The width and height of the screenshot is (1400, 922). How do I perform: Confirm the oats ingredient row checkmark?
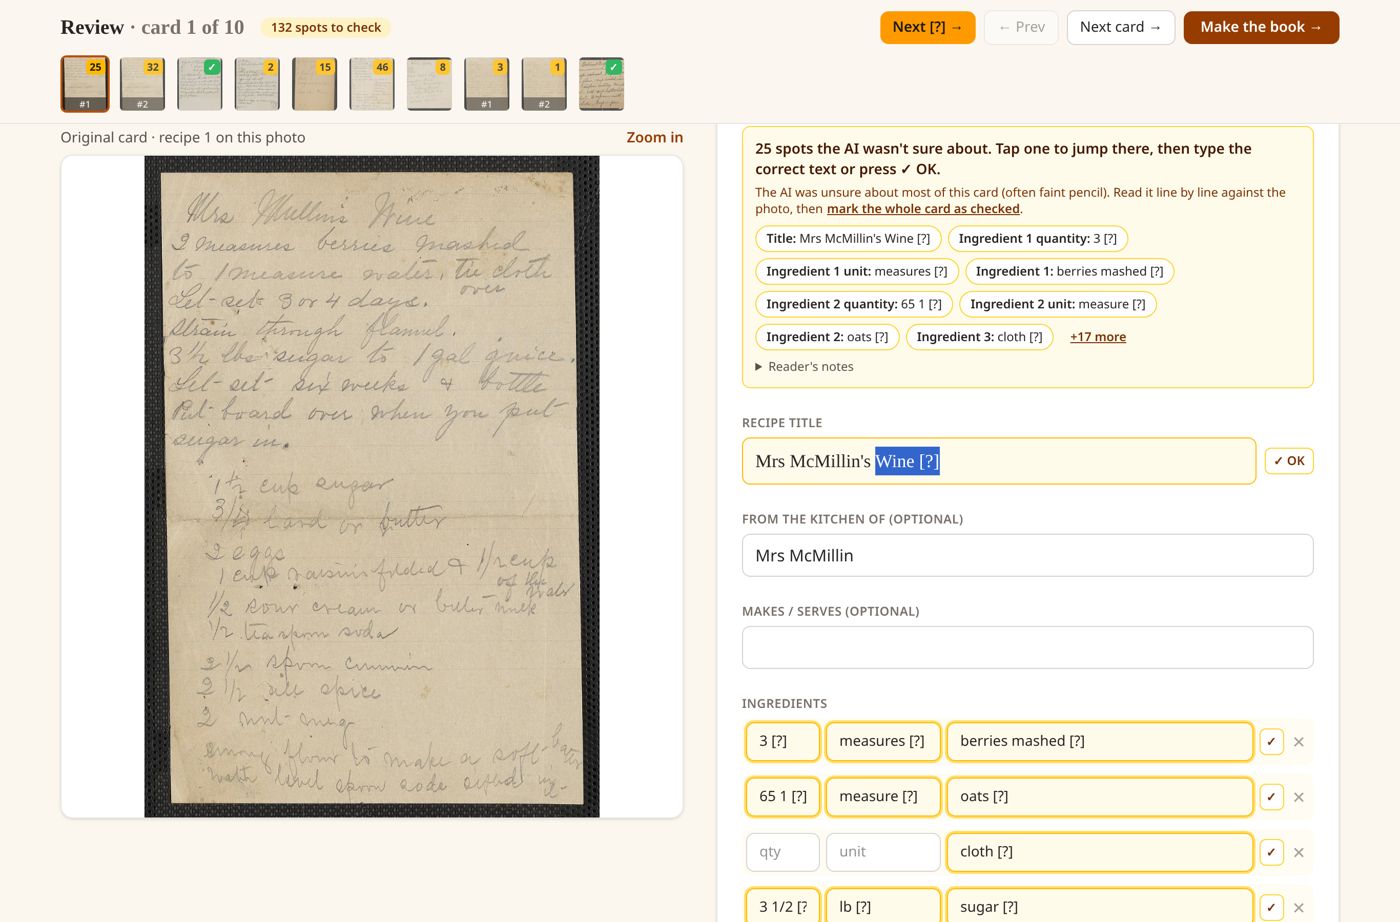tap(1271, 797)
